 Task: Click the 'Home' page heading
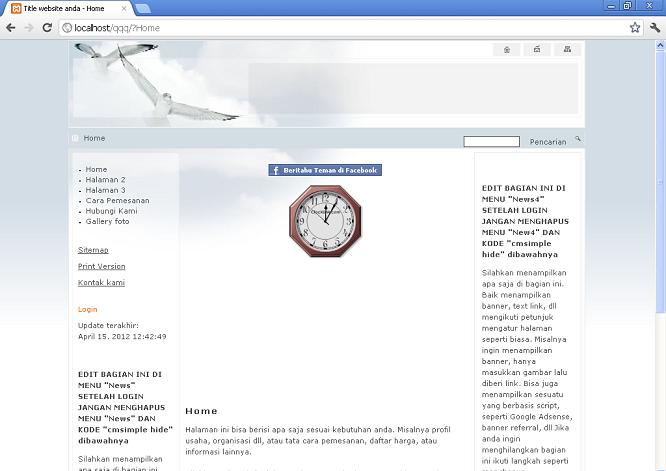pyautogui.click(x=201, y=411)
